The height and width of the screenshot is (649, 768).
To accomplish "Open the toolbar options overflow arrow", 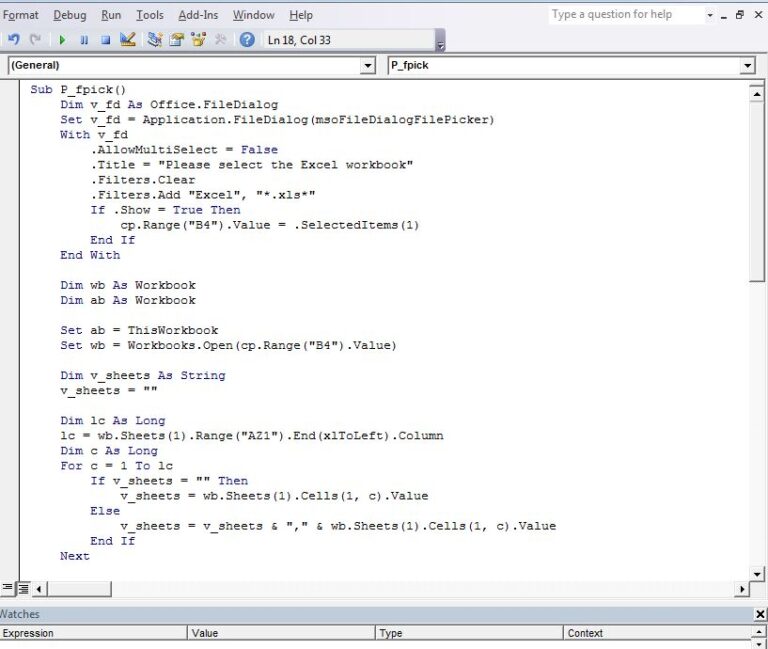I will tap(441, 44).
